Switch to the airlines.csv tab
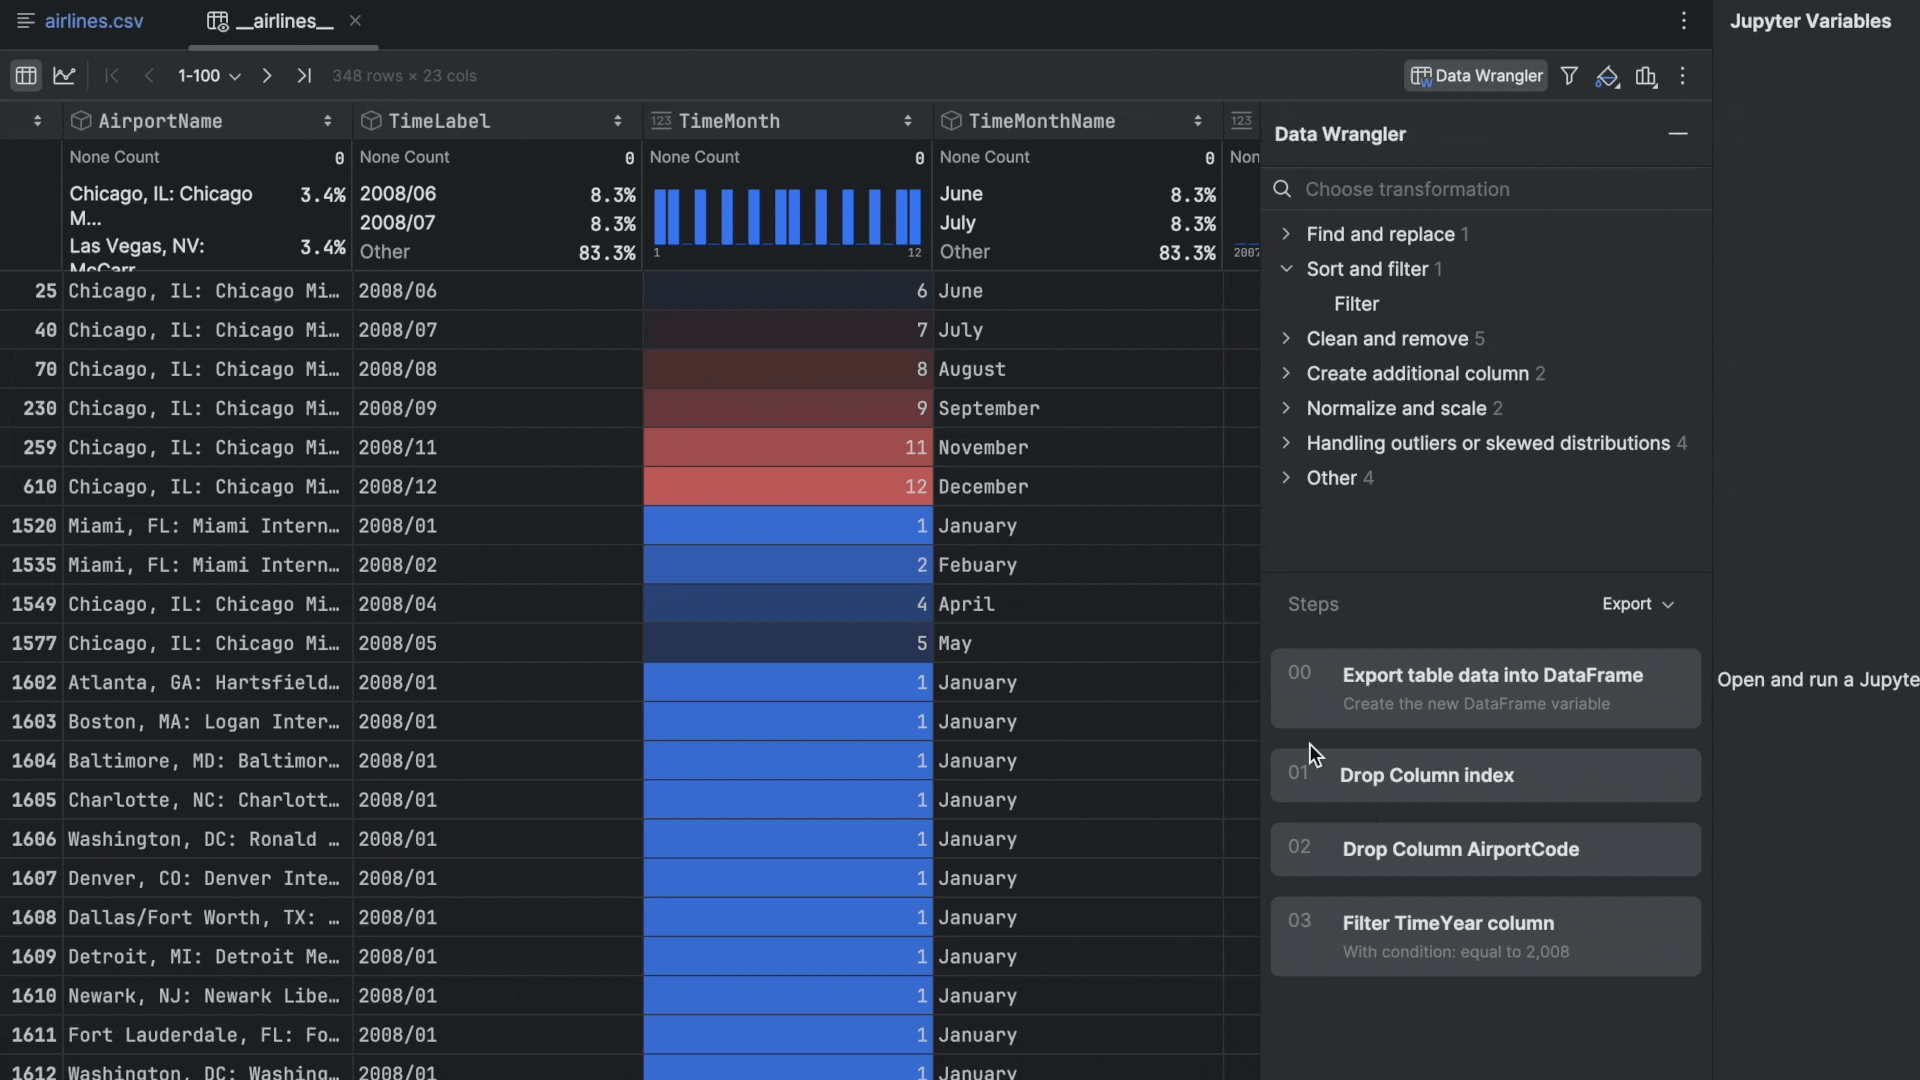 tap(93, 21)
